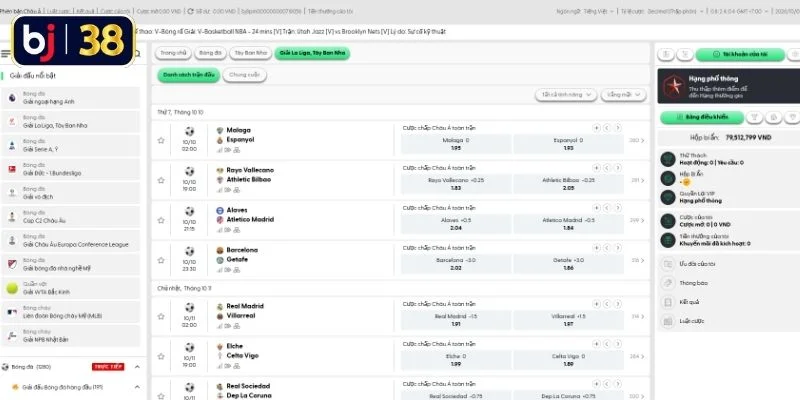The image size is (800, 400).
Task: Open all markets count for Malaga match
Action: (637, 140)
